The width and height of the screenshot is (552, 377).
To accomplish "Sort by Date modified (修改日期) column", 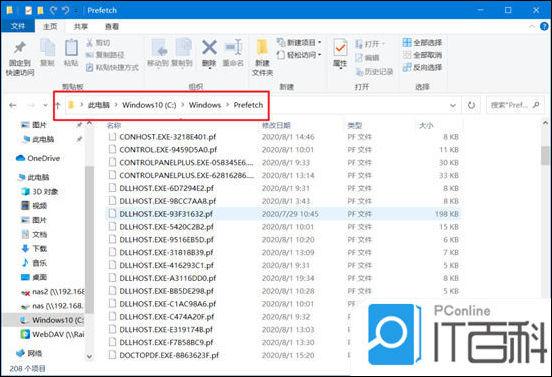I will point(276,125).
